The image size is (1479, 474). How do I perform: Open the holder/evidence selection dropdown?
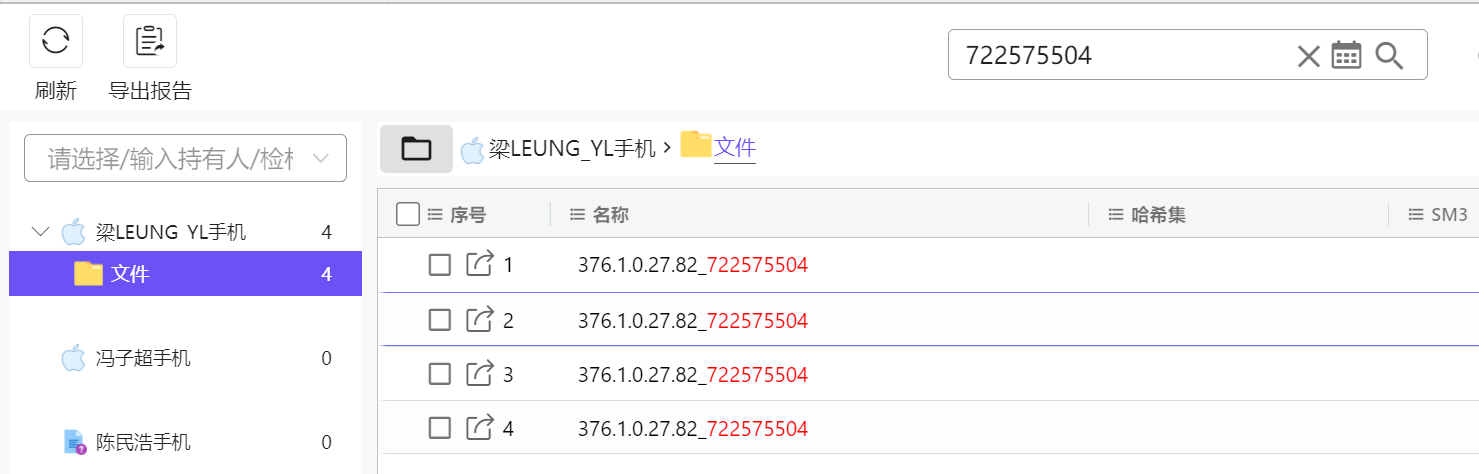[185, 158]
